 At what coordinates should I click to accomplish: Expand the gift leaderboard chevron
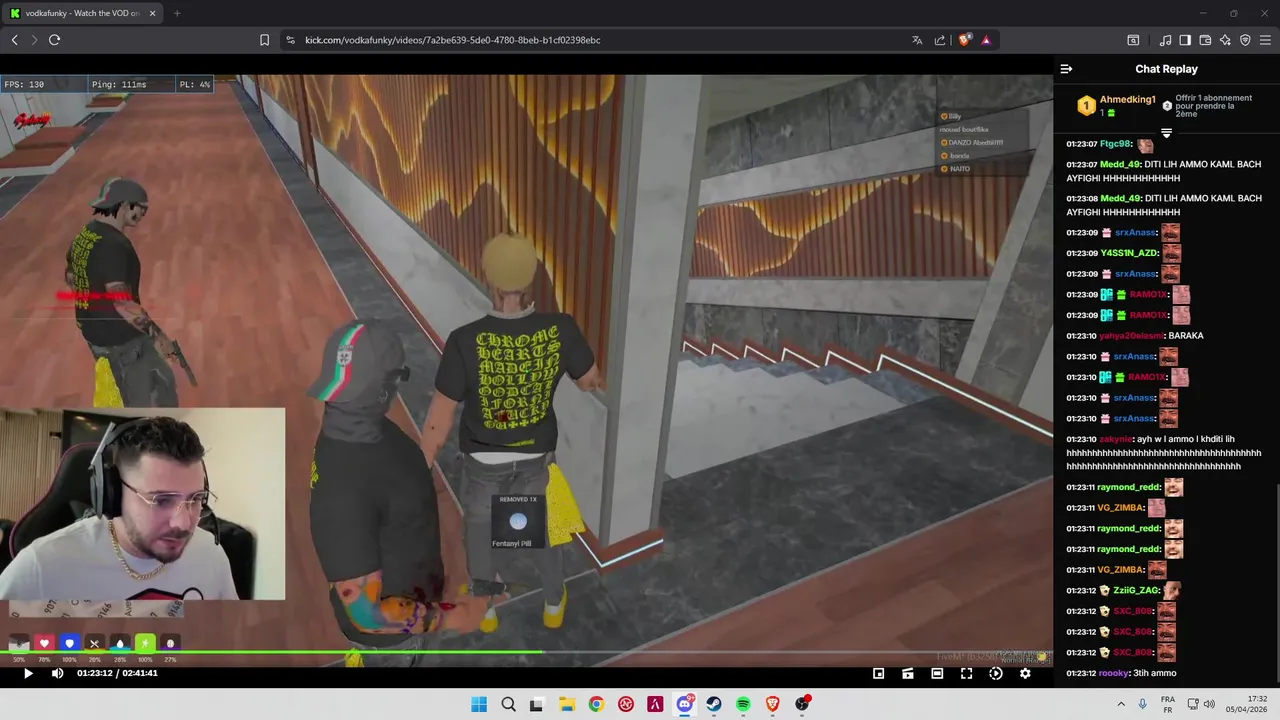click(x=1166, y=133)
